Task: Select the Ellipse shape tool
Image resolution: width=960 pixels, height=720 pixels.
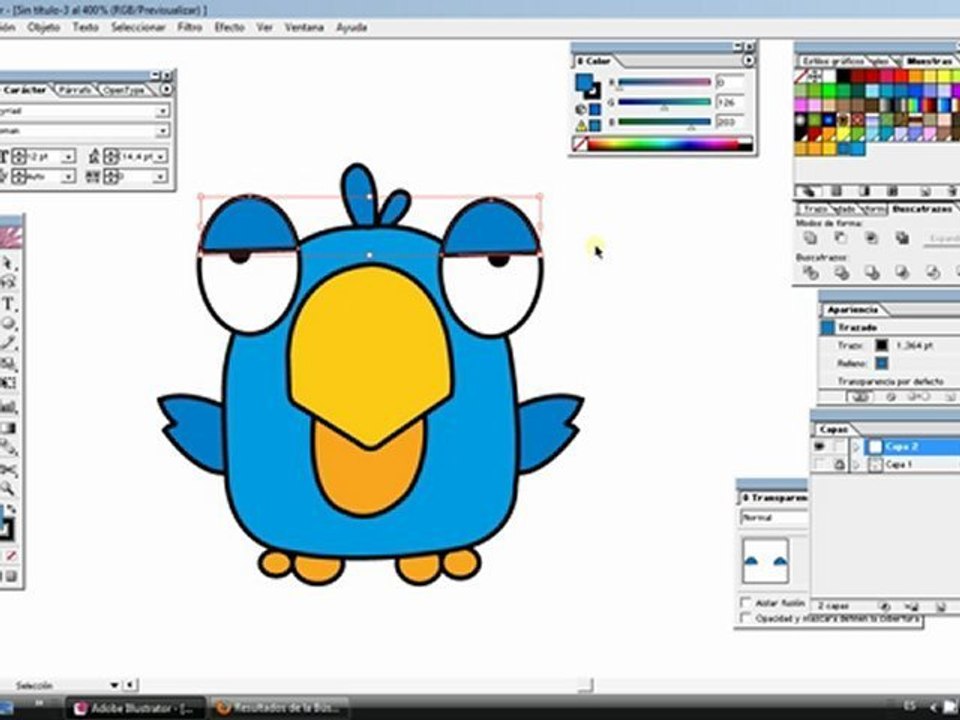Action: click(x=8, y=324)
